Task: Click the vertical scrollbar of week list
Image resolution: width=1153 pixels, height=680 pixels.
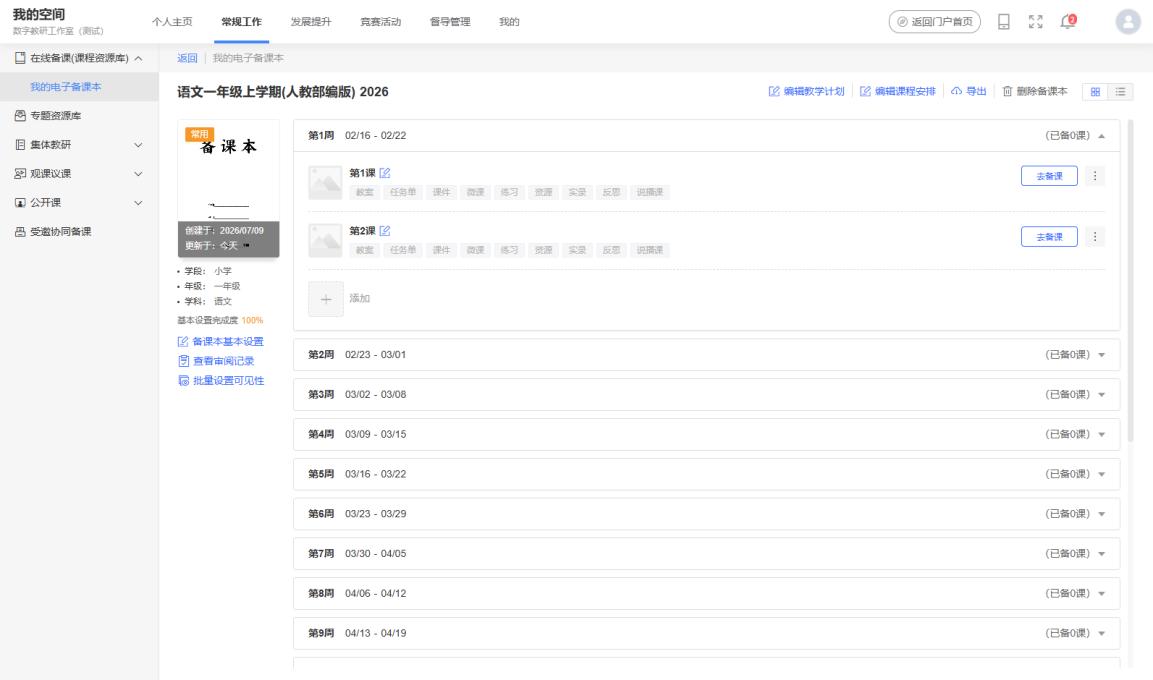Action: (1130, 283)
